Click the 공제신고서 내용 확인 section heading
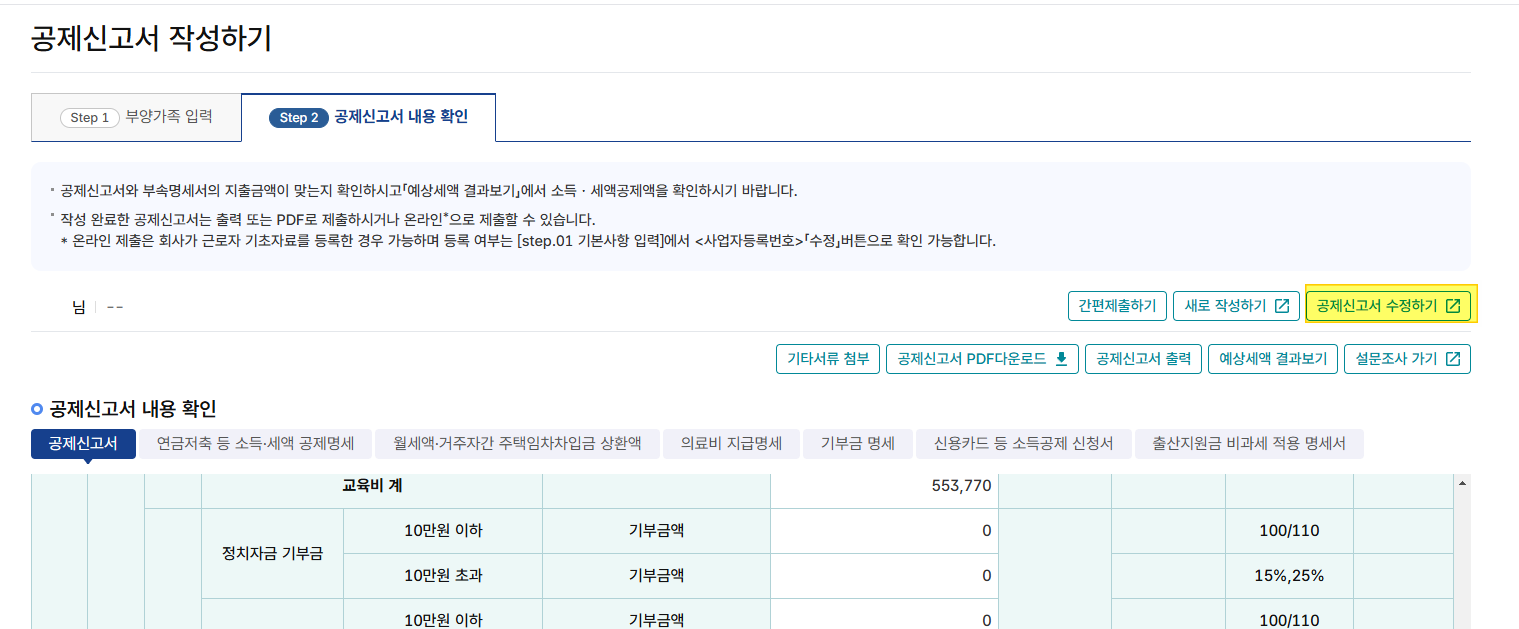This screenshot has height=629, width=1519. pyautogui.click(x=132, y=408)
